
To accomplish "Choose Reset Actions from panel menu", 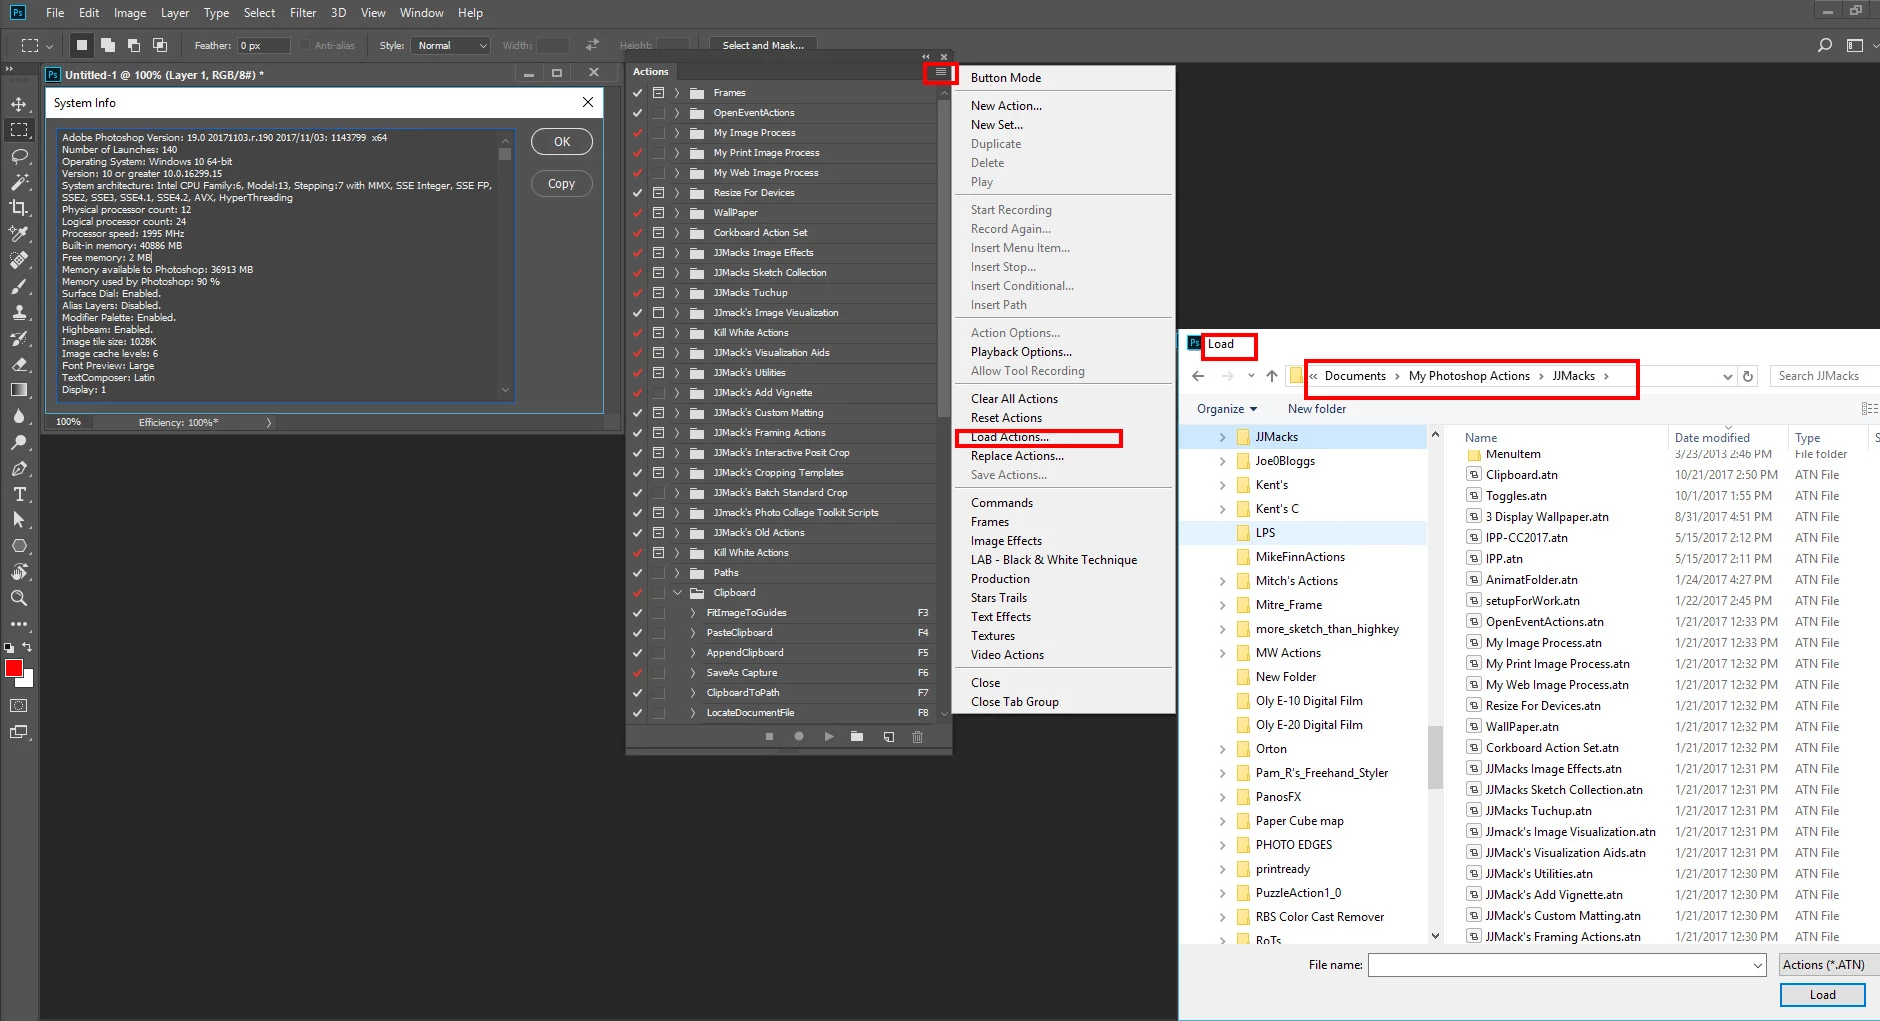I will pos(1006,418).
